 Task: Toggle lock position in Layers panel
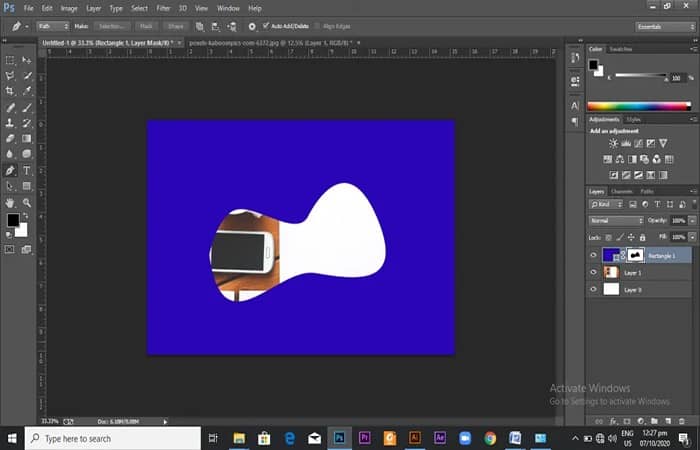click(x=631, y=238)
